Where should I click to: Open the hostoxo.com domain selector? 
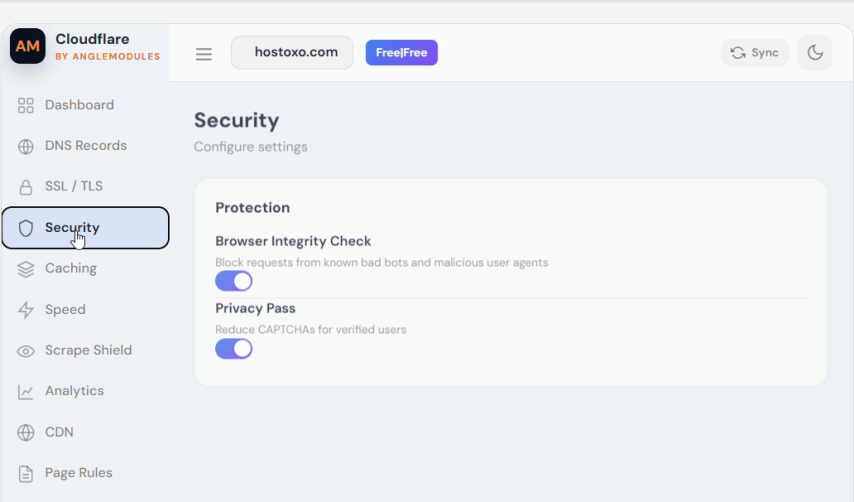pos(292,52)
